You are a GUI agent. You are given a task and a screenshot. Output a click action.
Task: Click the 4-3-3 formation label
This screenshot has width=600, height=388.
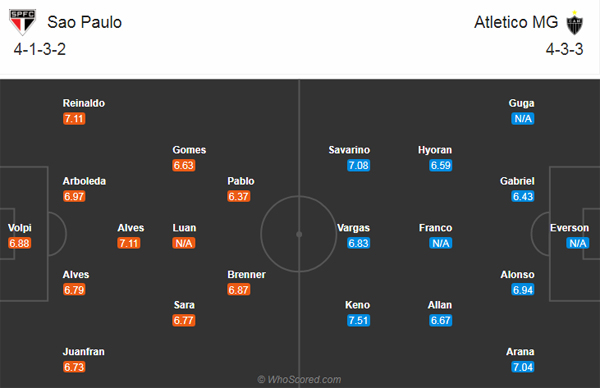(x=564, y=49)
